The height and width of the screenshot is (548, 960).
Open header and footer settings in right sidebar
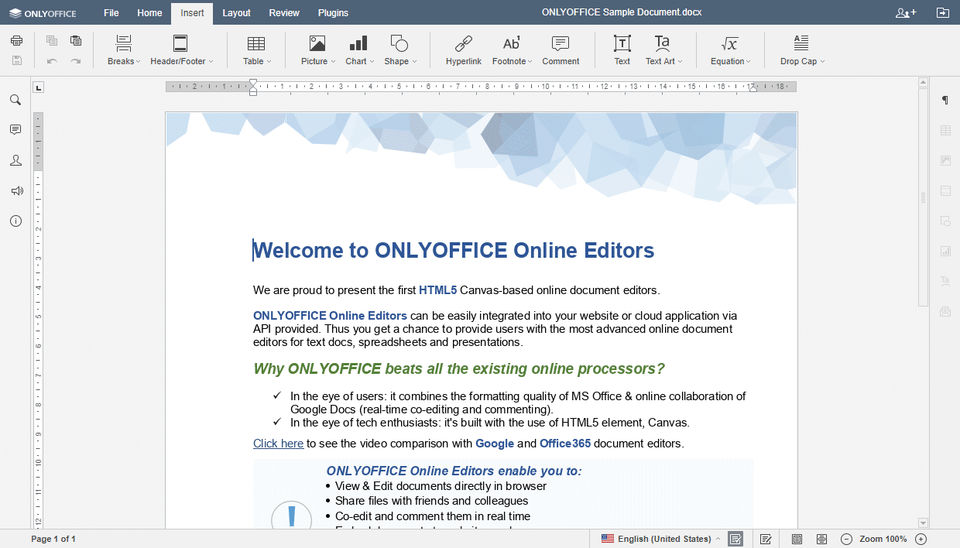(x=945, y=190)
